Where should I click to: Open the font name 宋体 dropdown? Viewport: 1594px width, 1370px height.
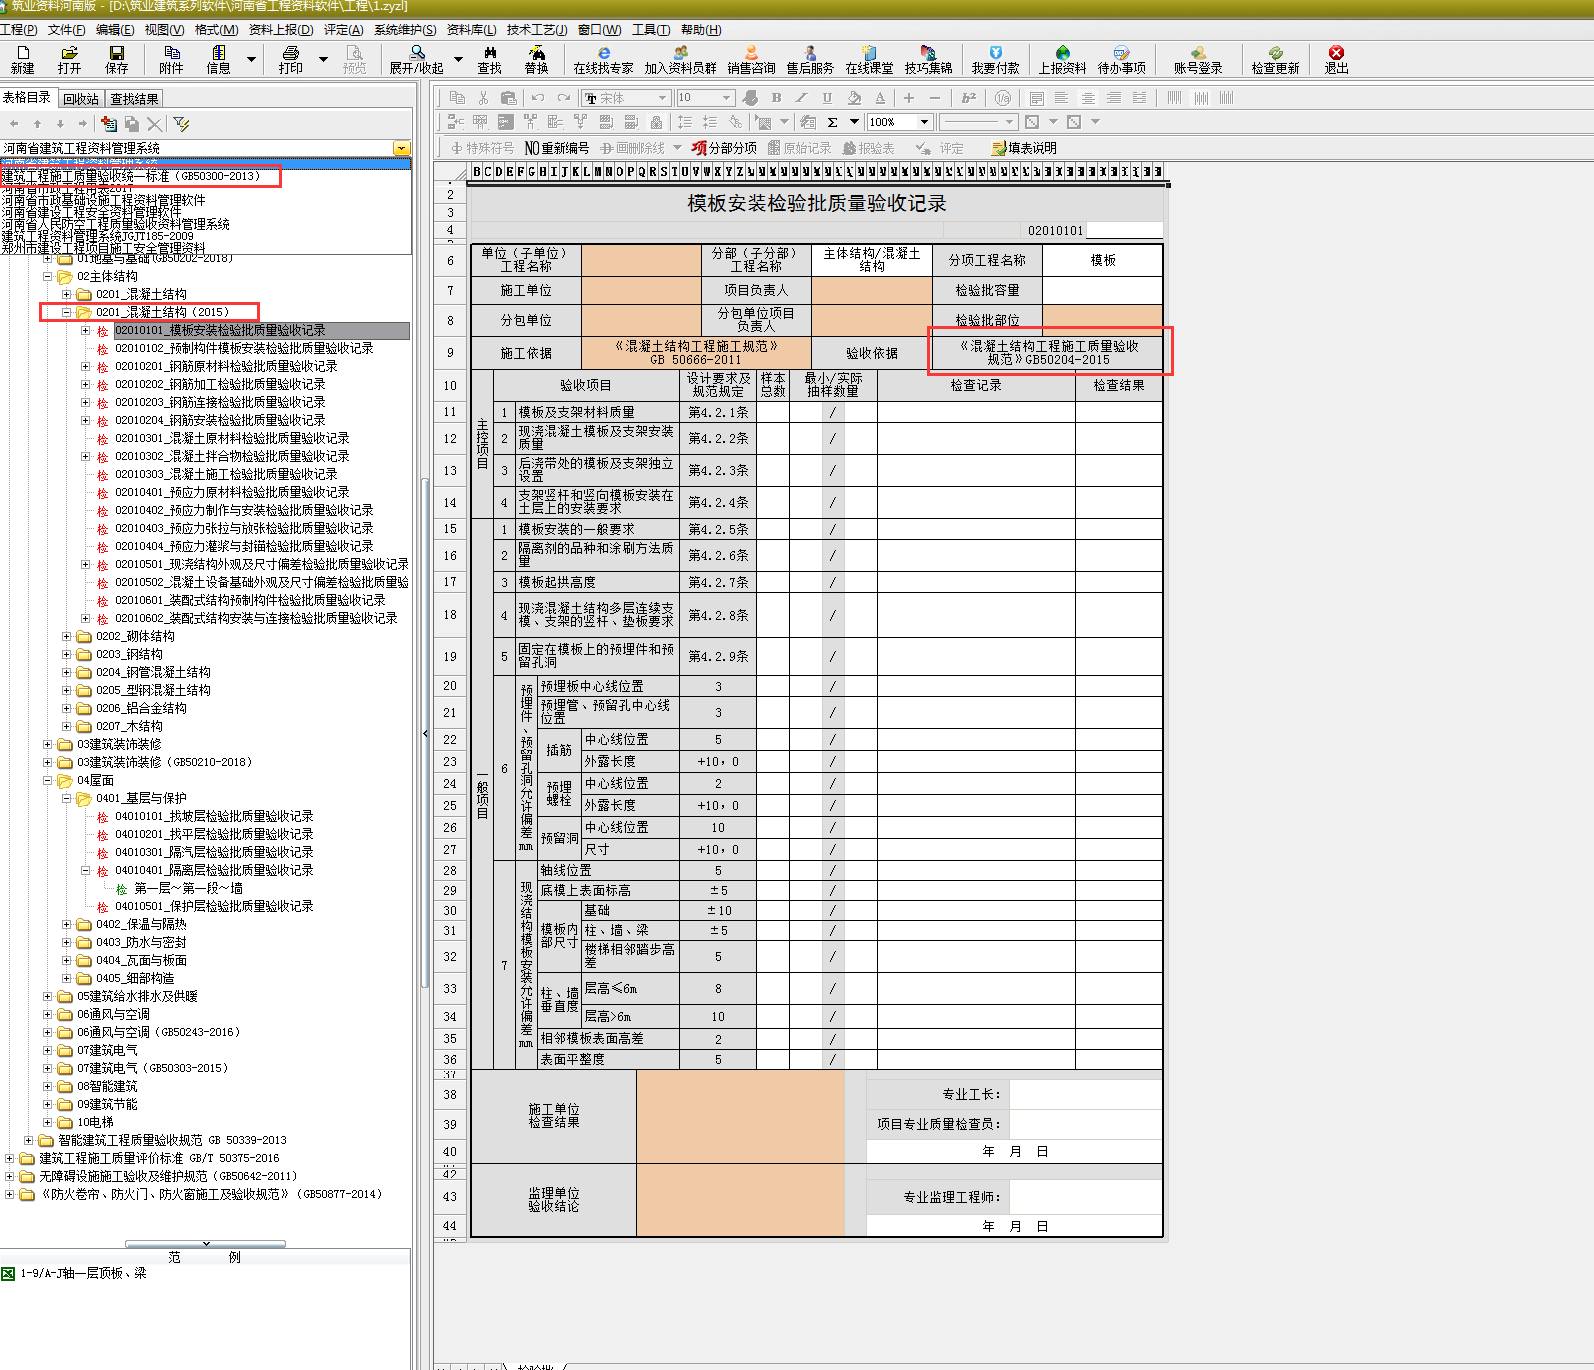click(x=662, y=98)
